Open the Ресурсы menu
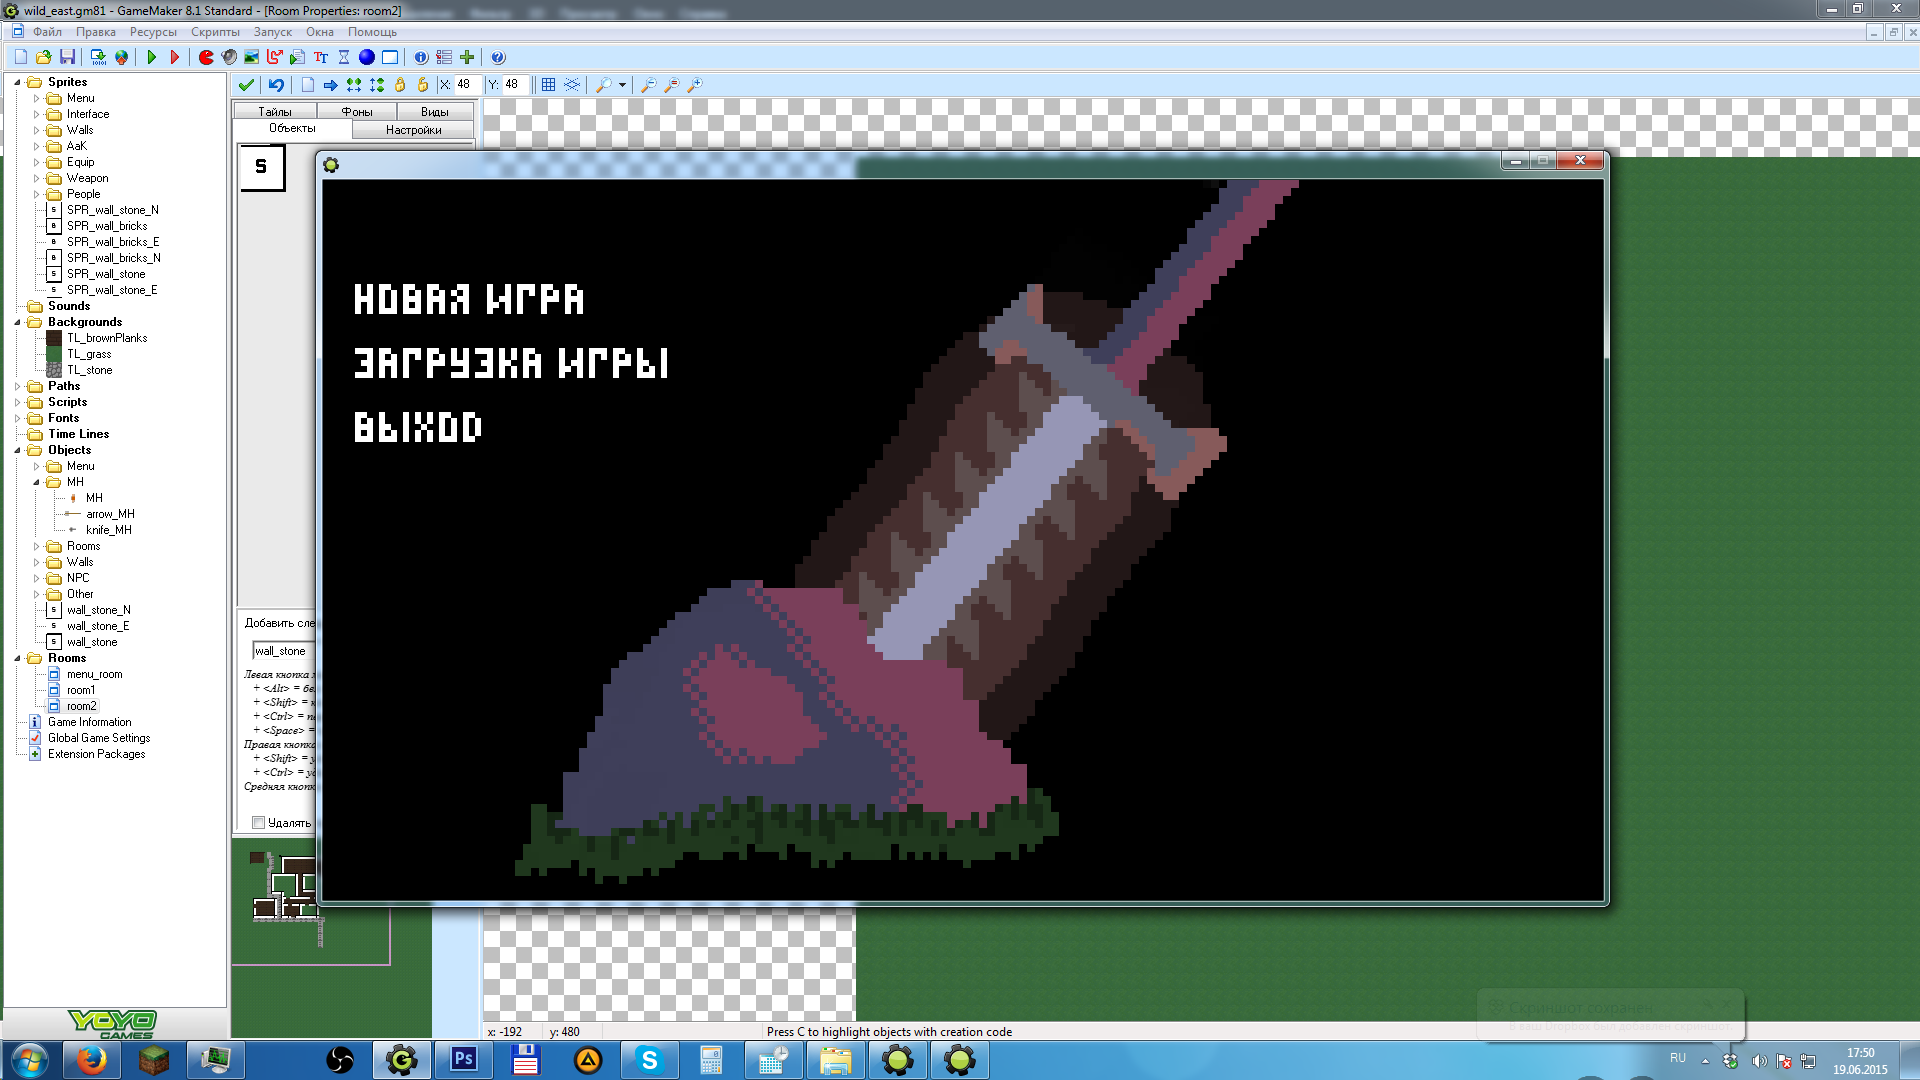The height and width of the screenshot is (1080, 1920). 152,32
